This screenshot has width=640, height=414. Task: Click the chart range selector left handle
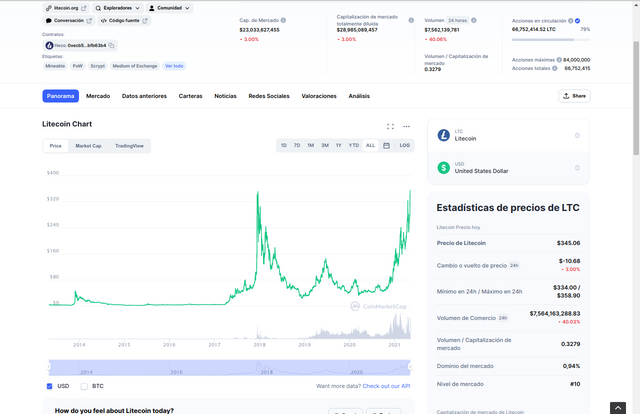point(49,367)
